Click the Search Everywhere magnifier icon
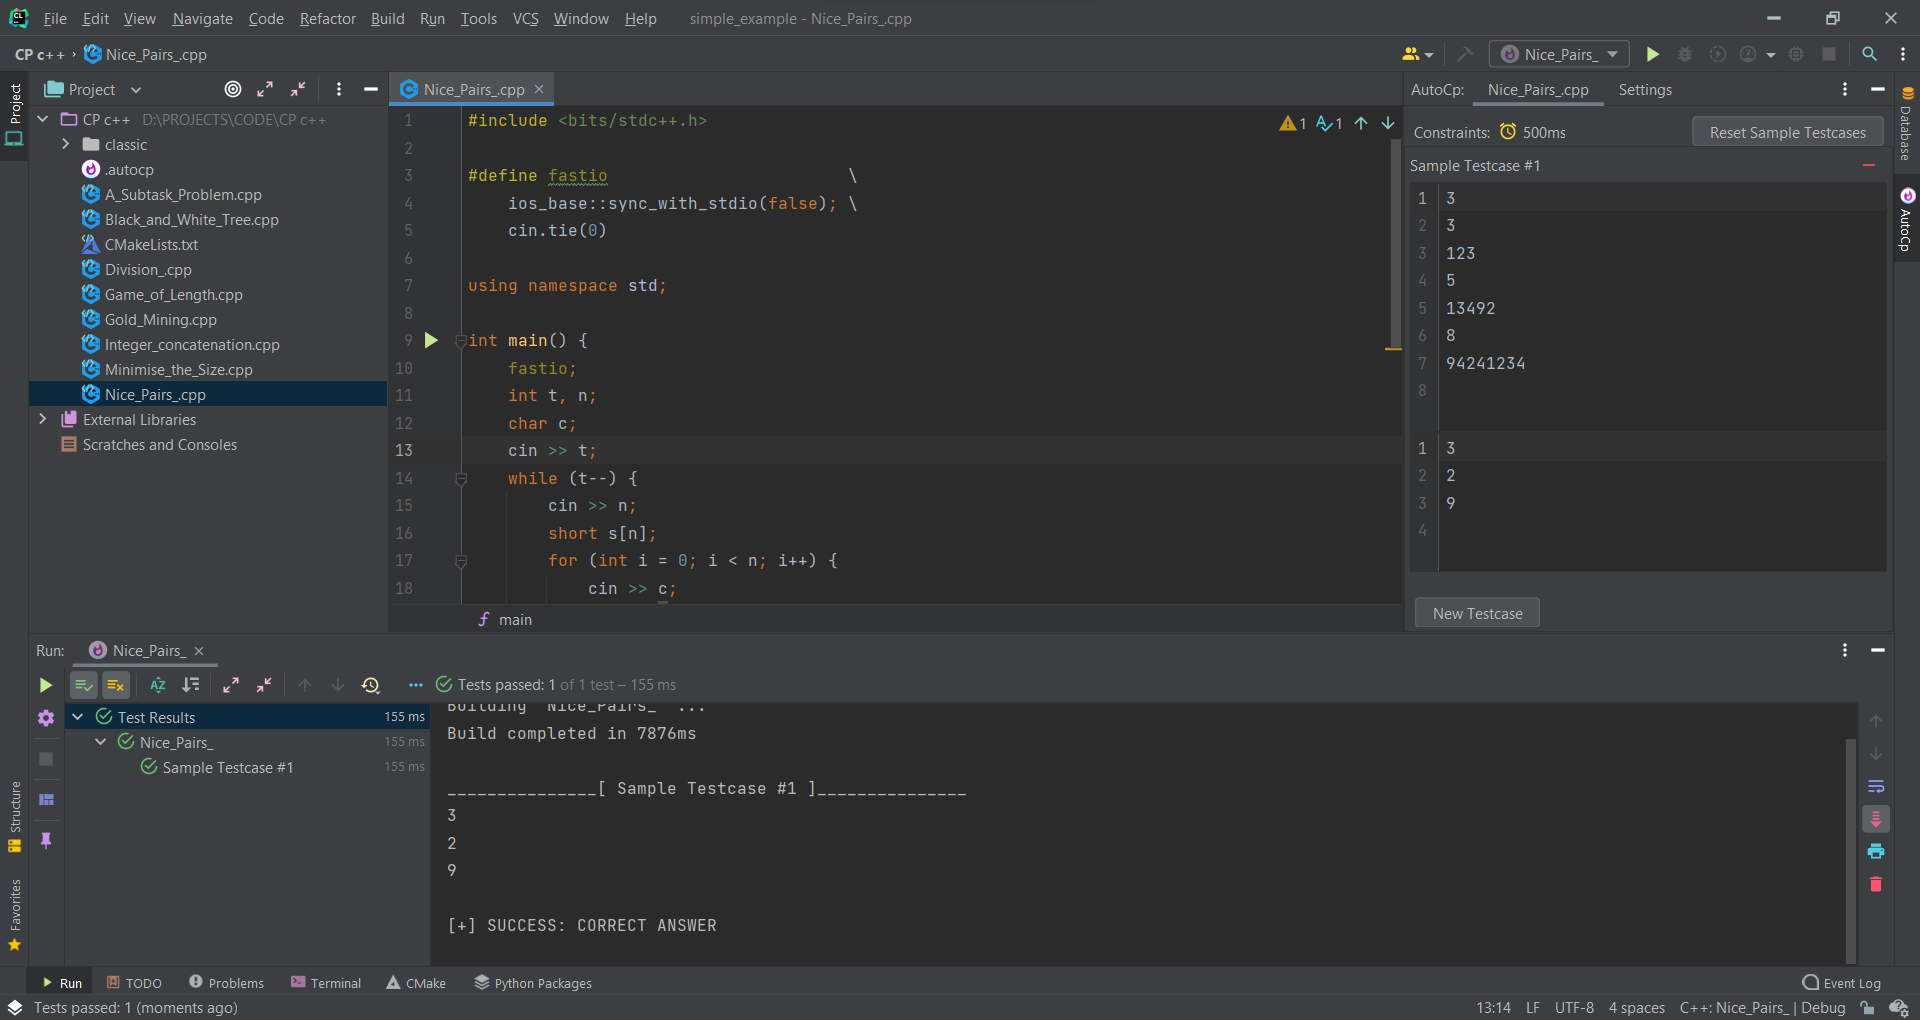This screenshot has height=1020, width=1920. coord(1869,55)
